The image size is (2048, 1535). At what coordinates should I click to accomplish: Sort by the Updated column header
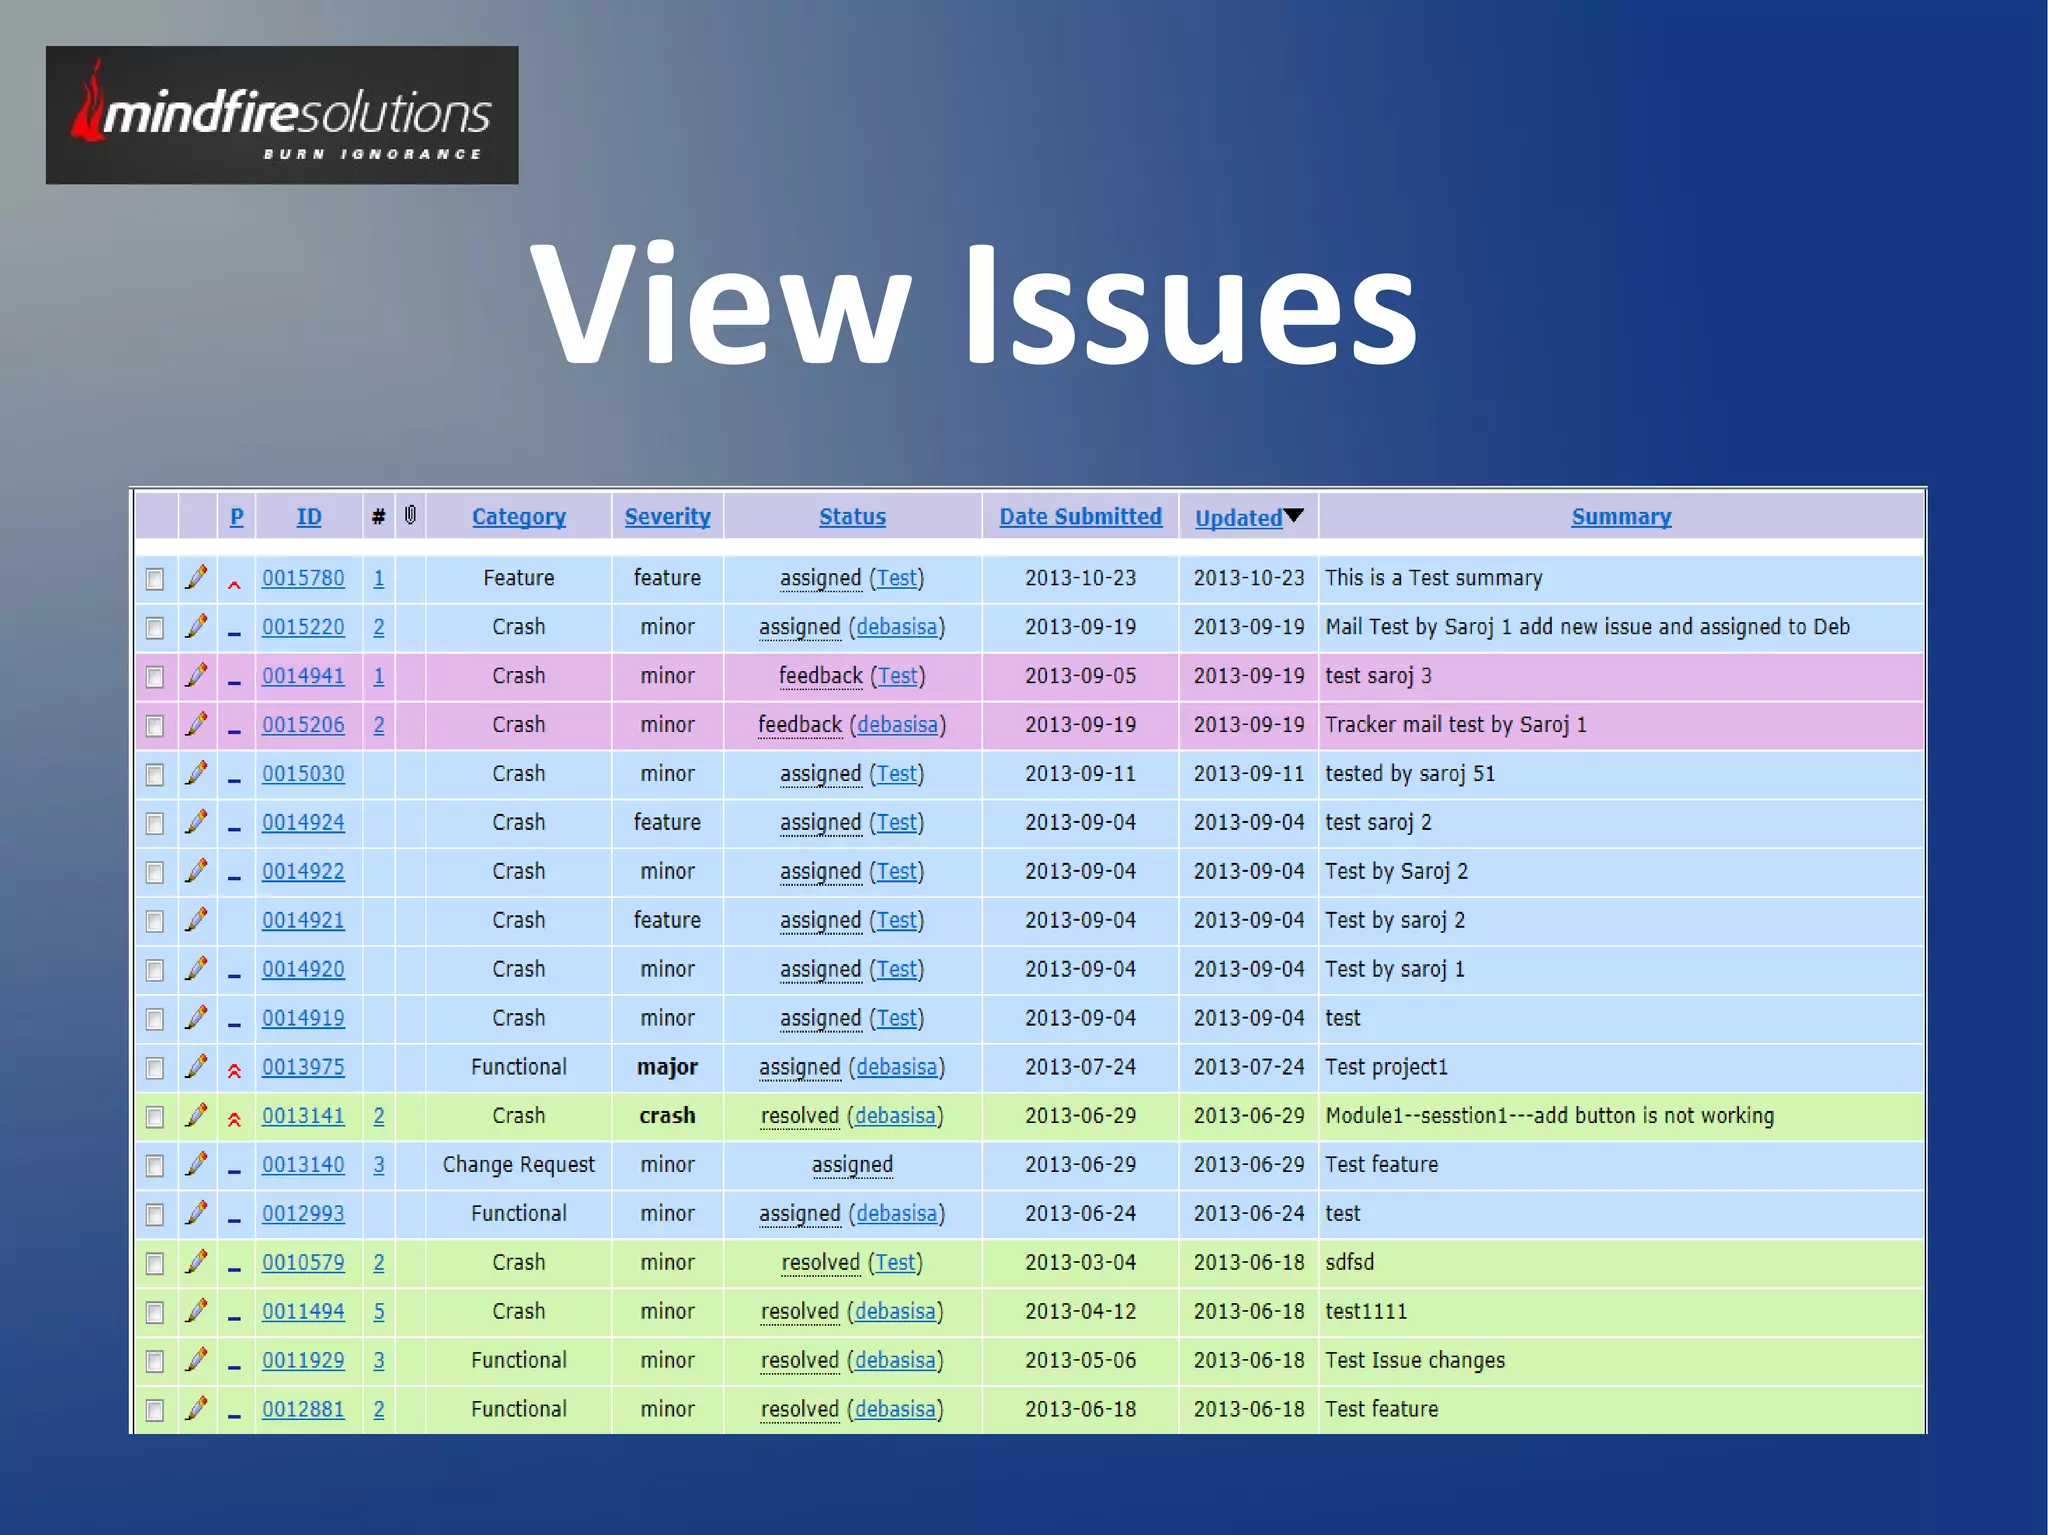click(x=1239, y=518)
